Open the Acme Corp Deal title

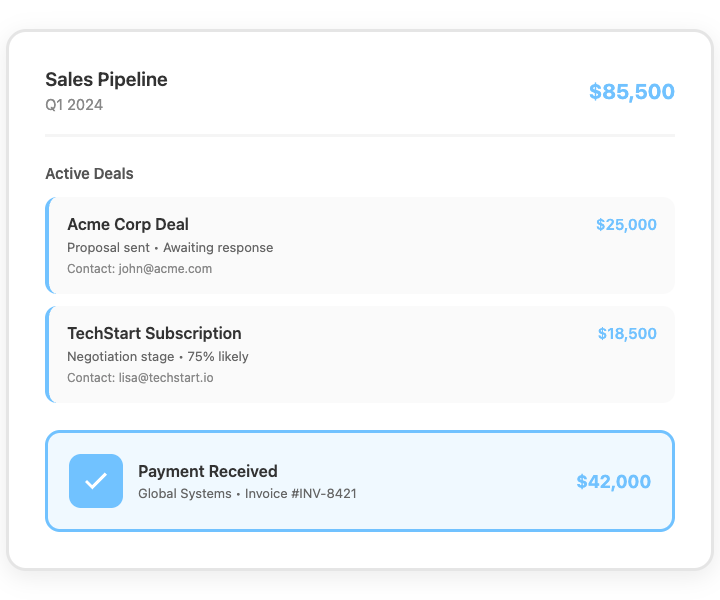tap(127, 224)
